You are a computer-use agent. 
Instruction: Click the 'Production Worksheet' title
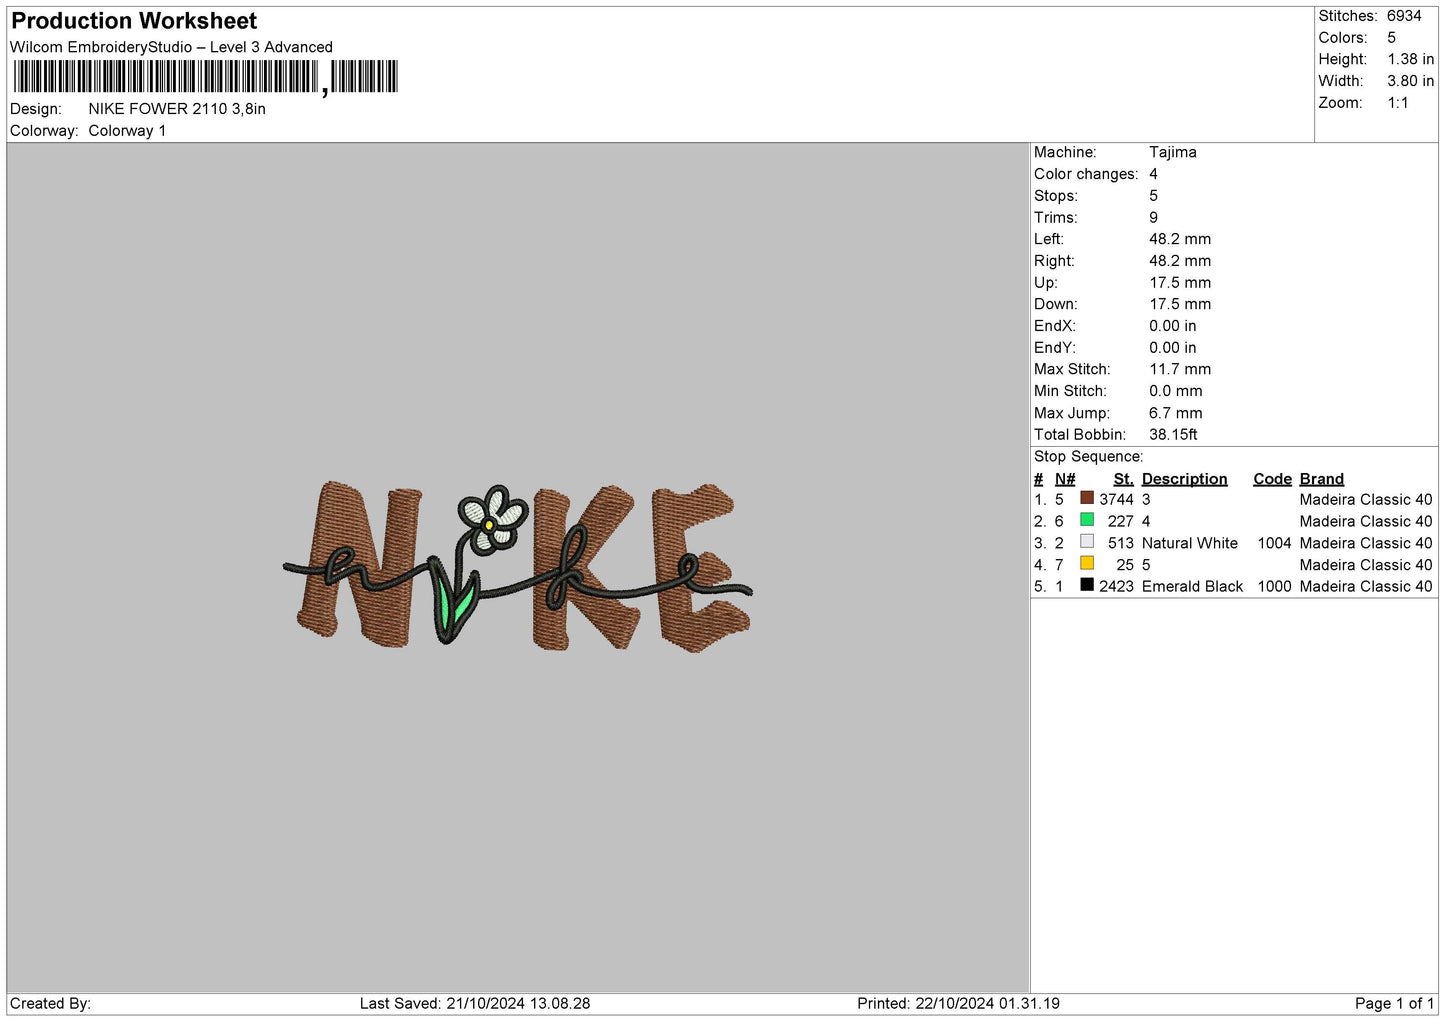point(134,21)
